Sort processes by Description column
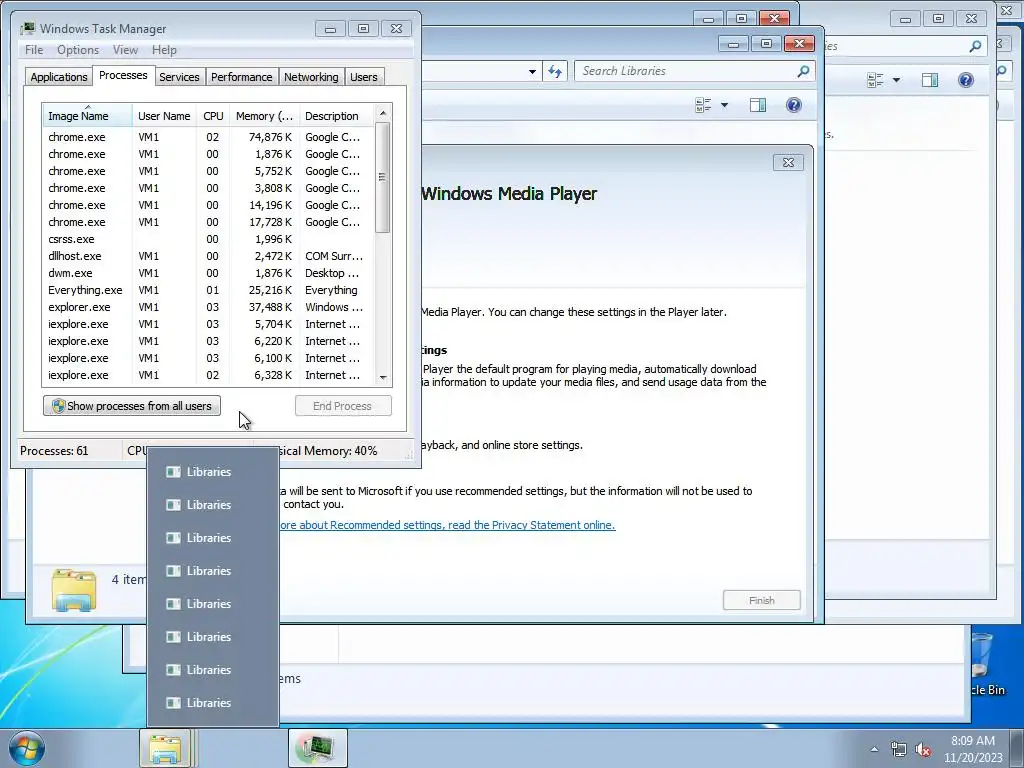Image resolution: width=1024 pixels, height=768 pixels. tap(336, 116)
